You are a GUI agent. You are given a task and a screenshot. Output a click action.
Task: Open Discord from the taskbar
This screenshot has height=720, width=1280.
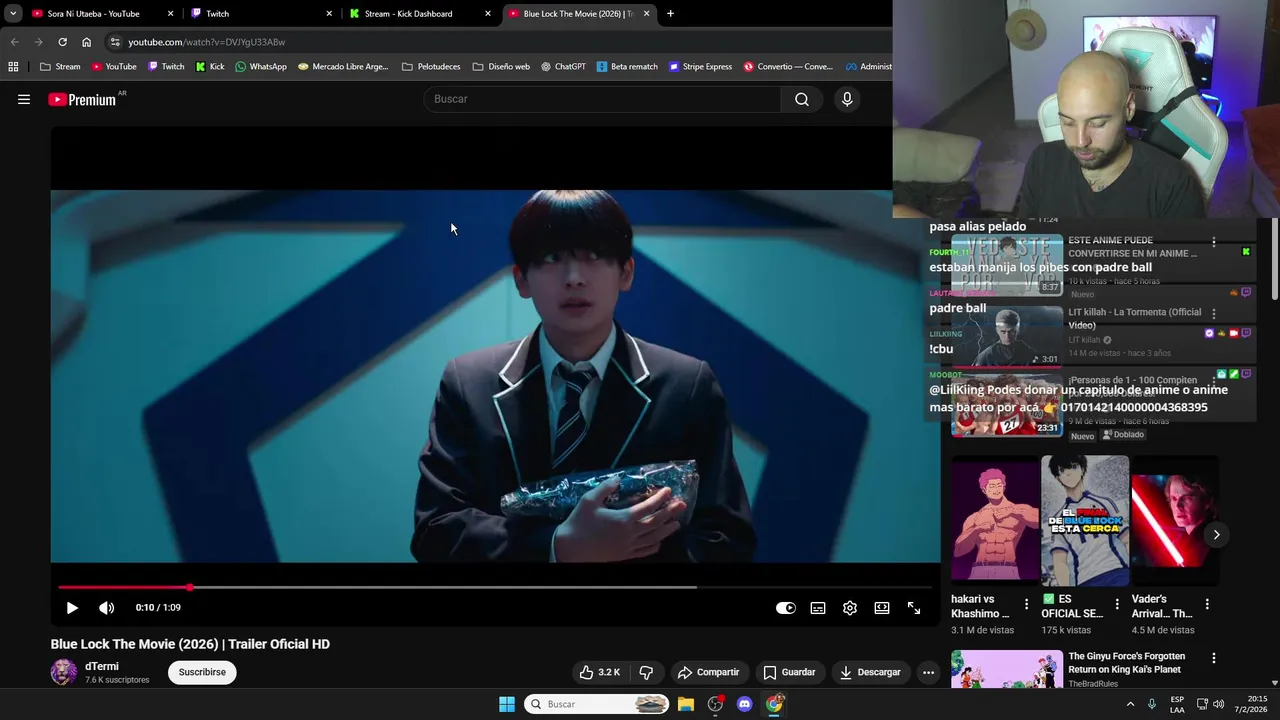744,704
